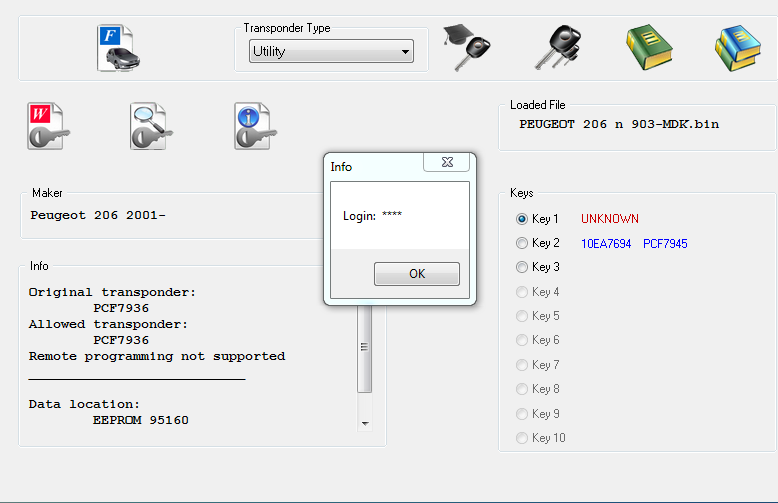This screenshot has height=503, width=778.
Task: Click the key info icon
Action: click(255, 126)
